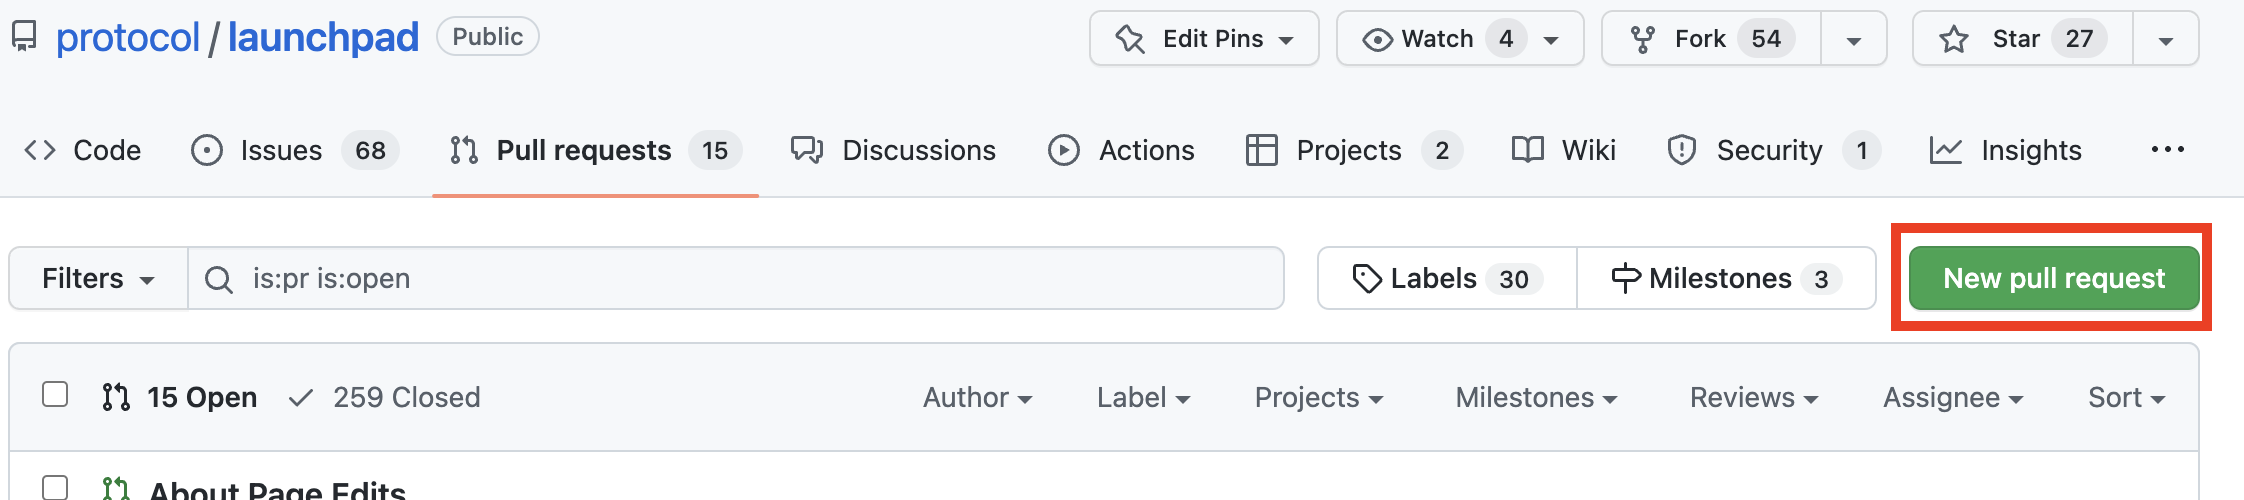Click the eye icon in Watch button
Viewport: 2244px width, 500px height.
point(1377,39)
